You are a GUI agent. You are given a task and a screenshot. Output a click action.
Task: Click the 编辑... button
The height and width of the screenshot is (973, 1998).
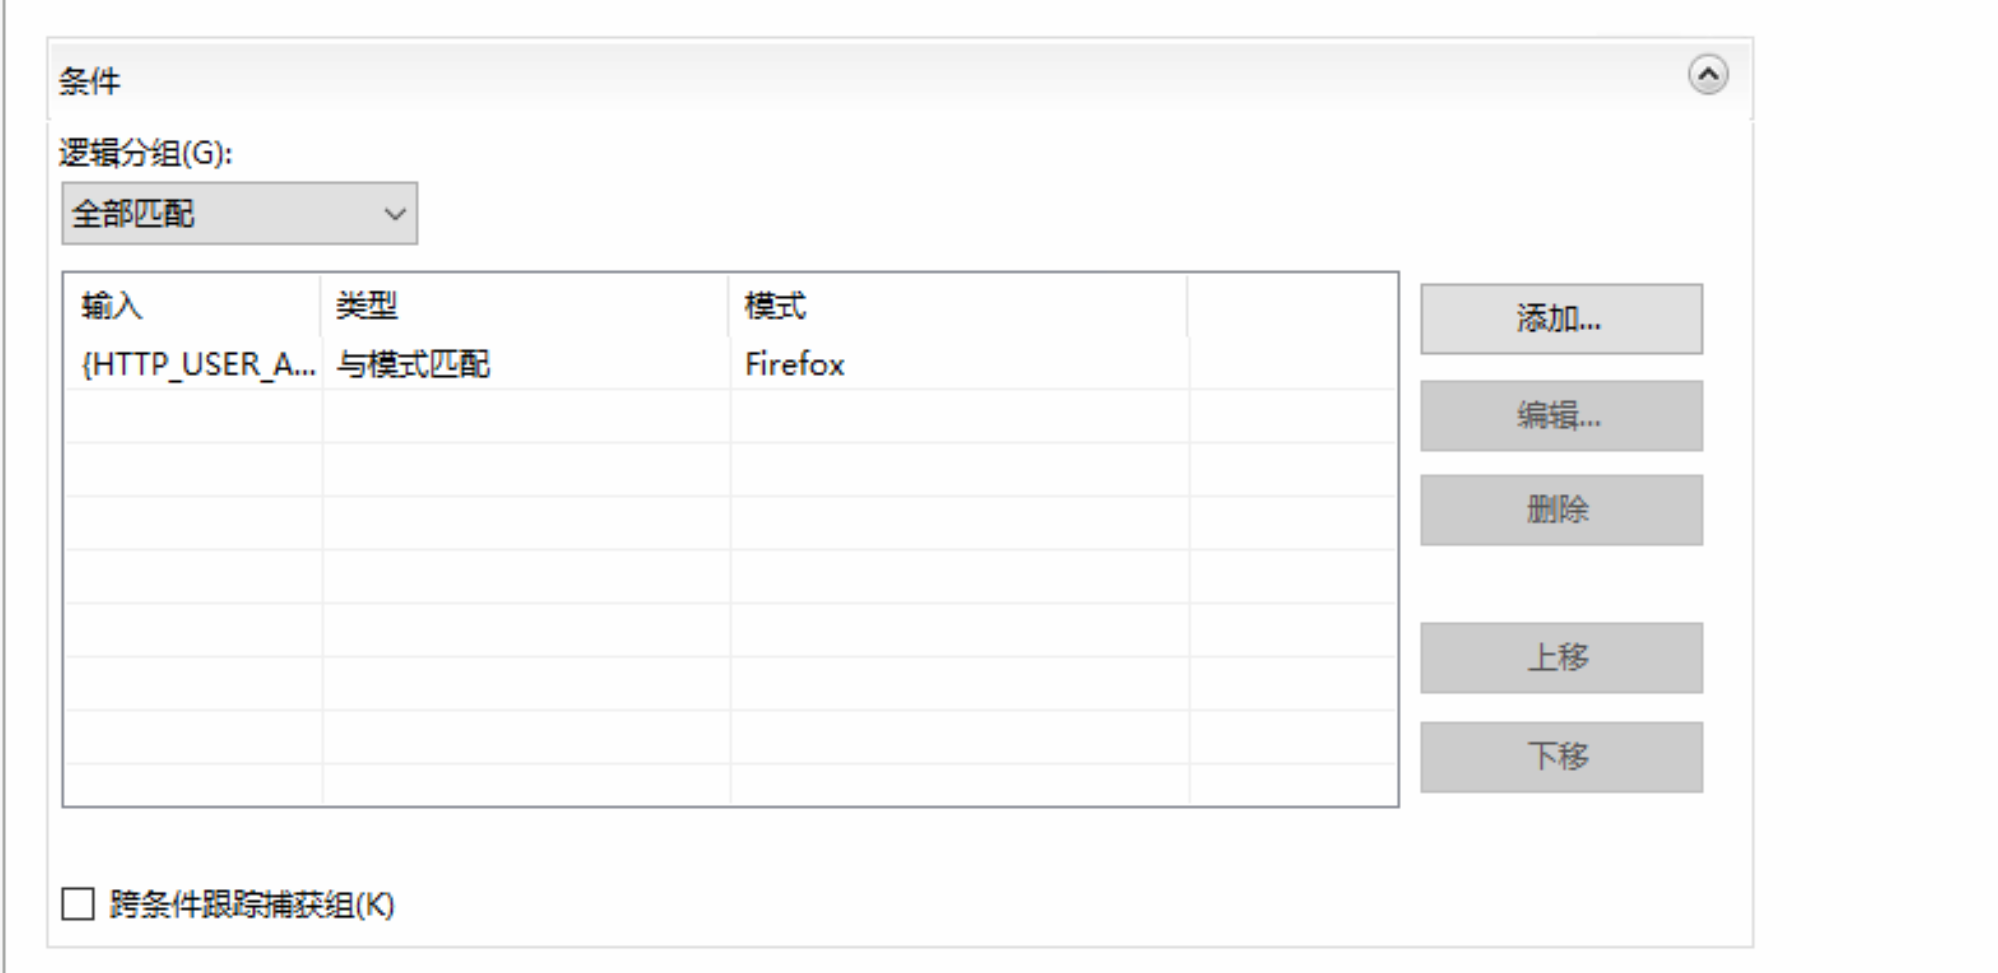click(x=1560, y=415)
